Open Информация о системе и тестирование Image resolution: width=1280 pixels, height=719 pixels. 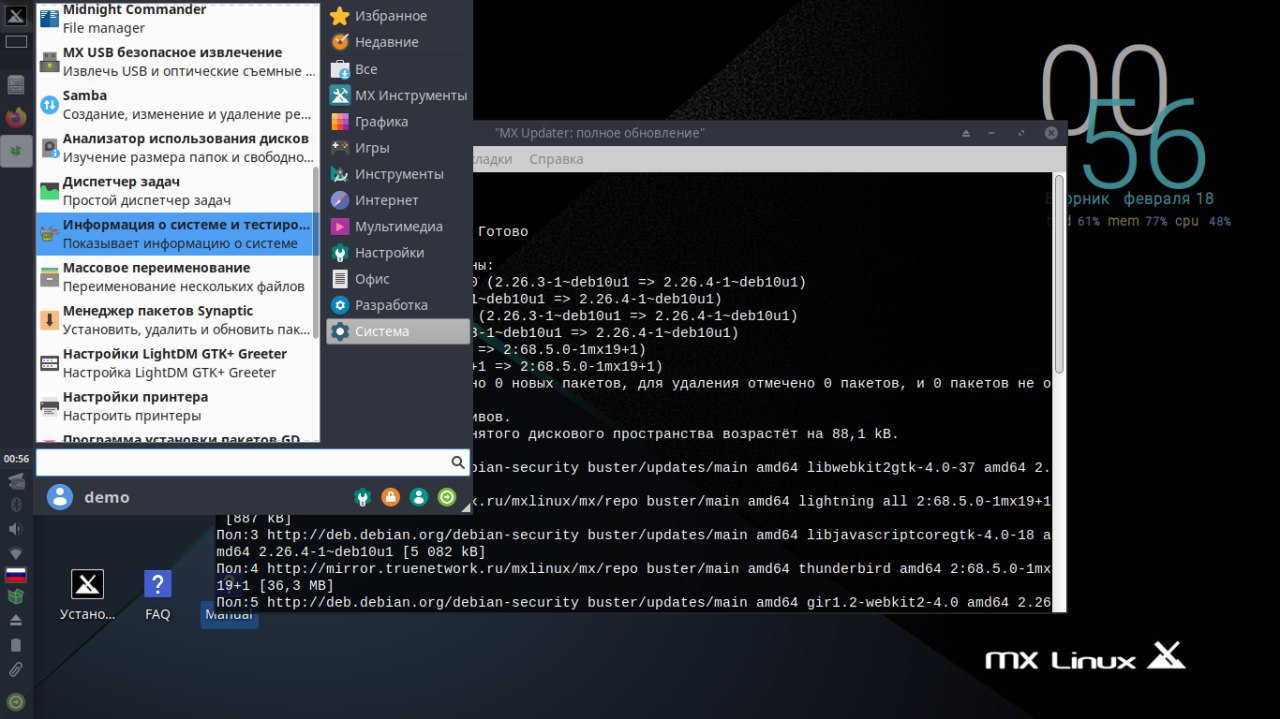point(176,234)
